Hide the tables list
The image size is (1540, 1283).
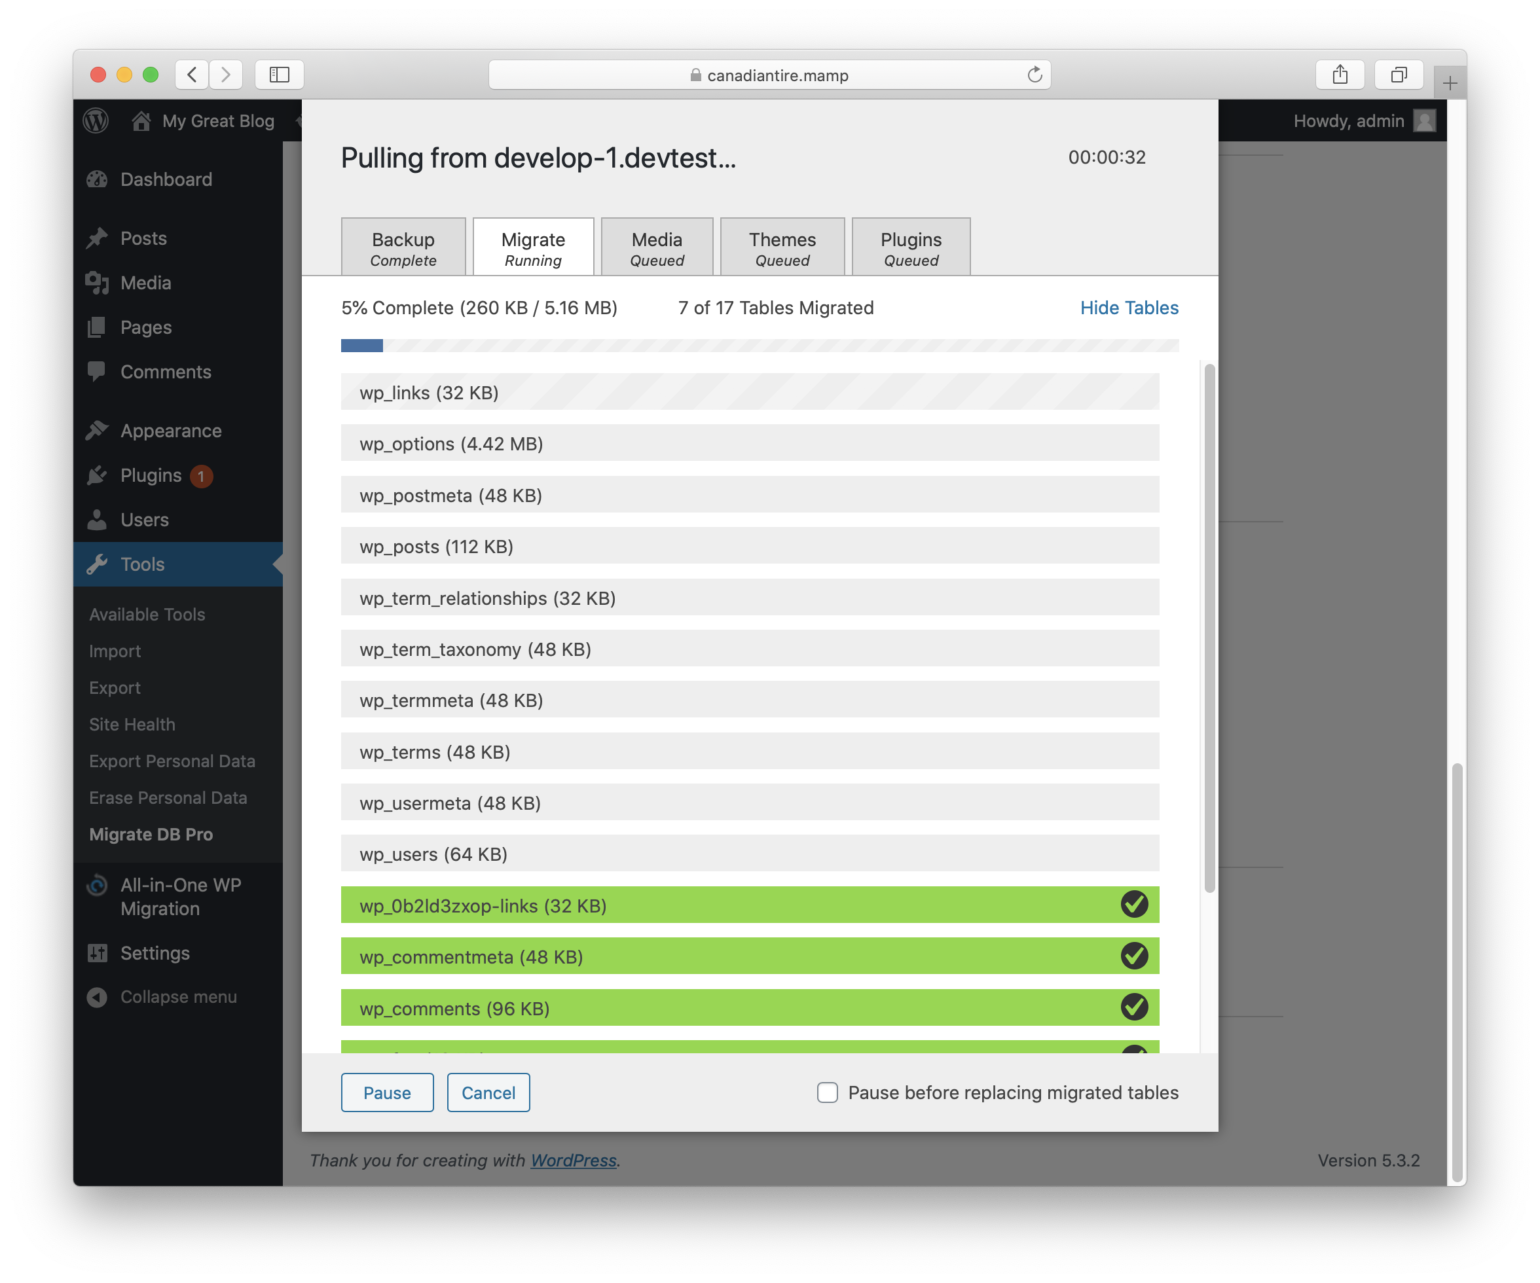click(1129, 308)
